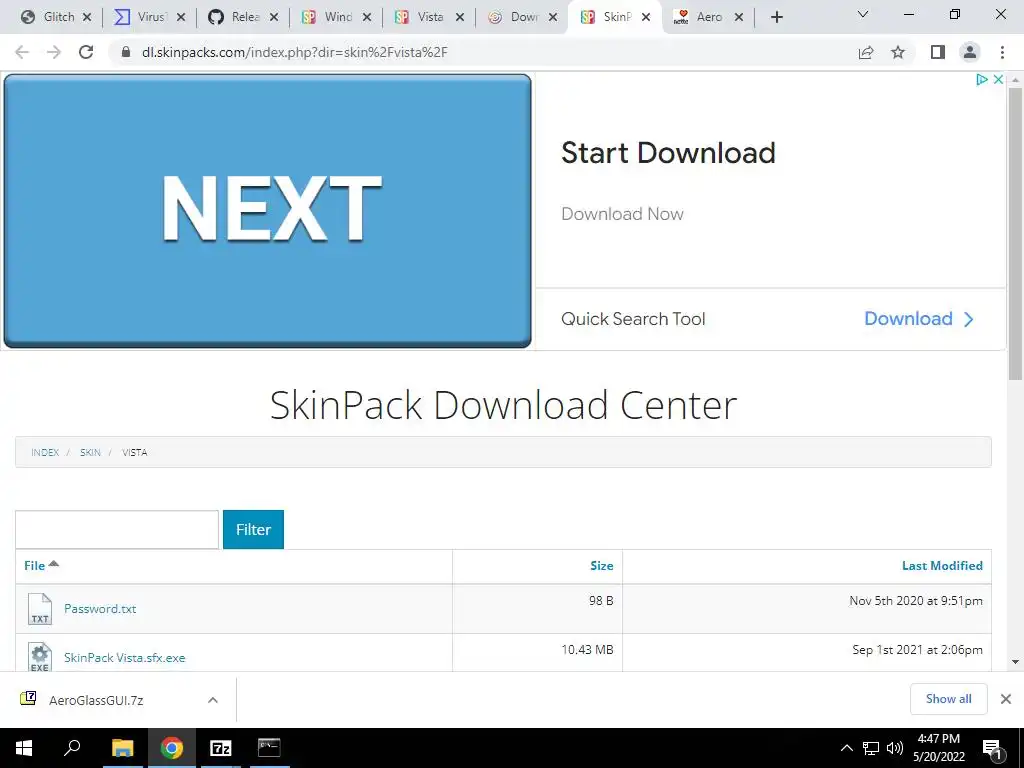Open a new browser tab
The image size is (1024, 768).
(776, 18)
